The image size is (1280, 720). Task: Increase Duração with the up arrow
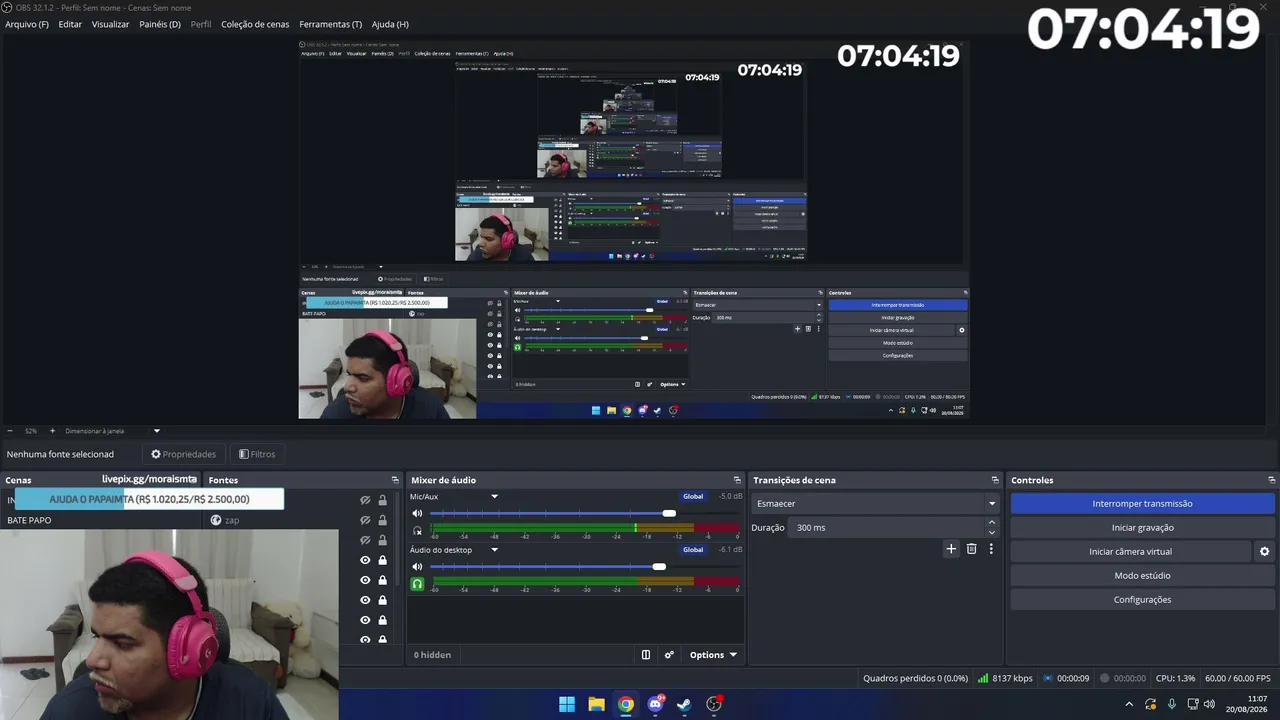pyautogui.click(x=992, y=522)
